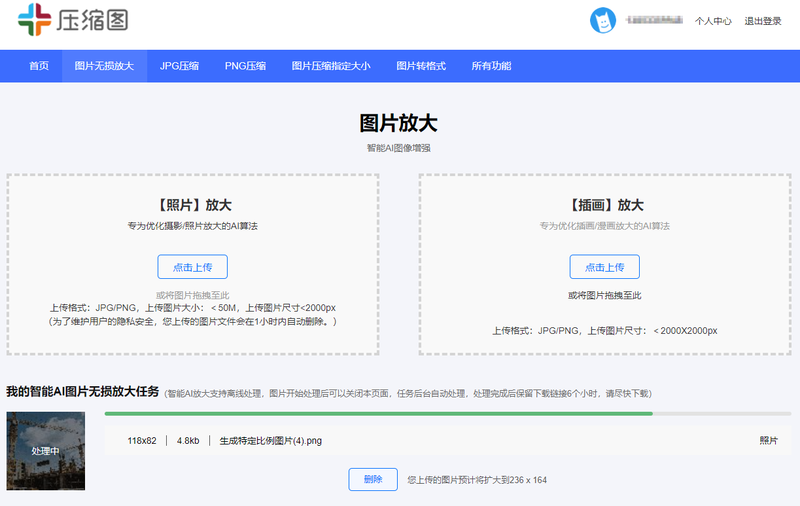
Task: Click the colorful 压缩图 logo icon
Action: 35,20
